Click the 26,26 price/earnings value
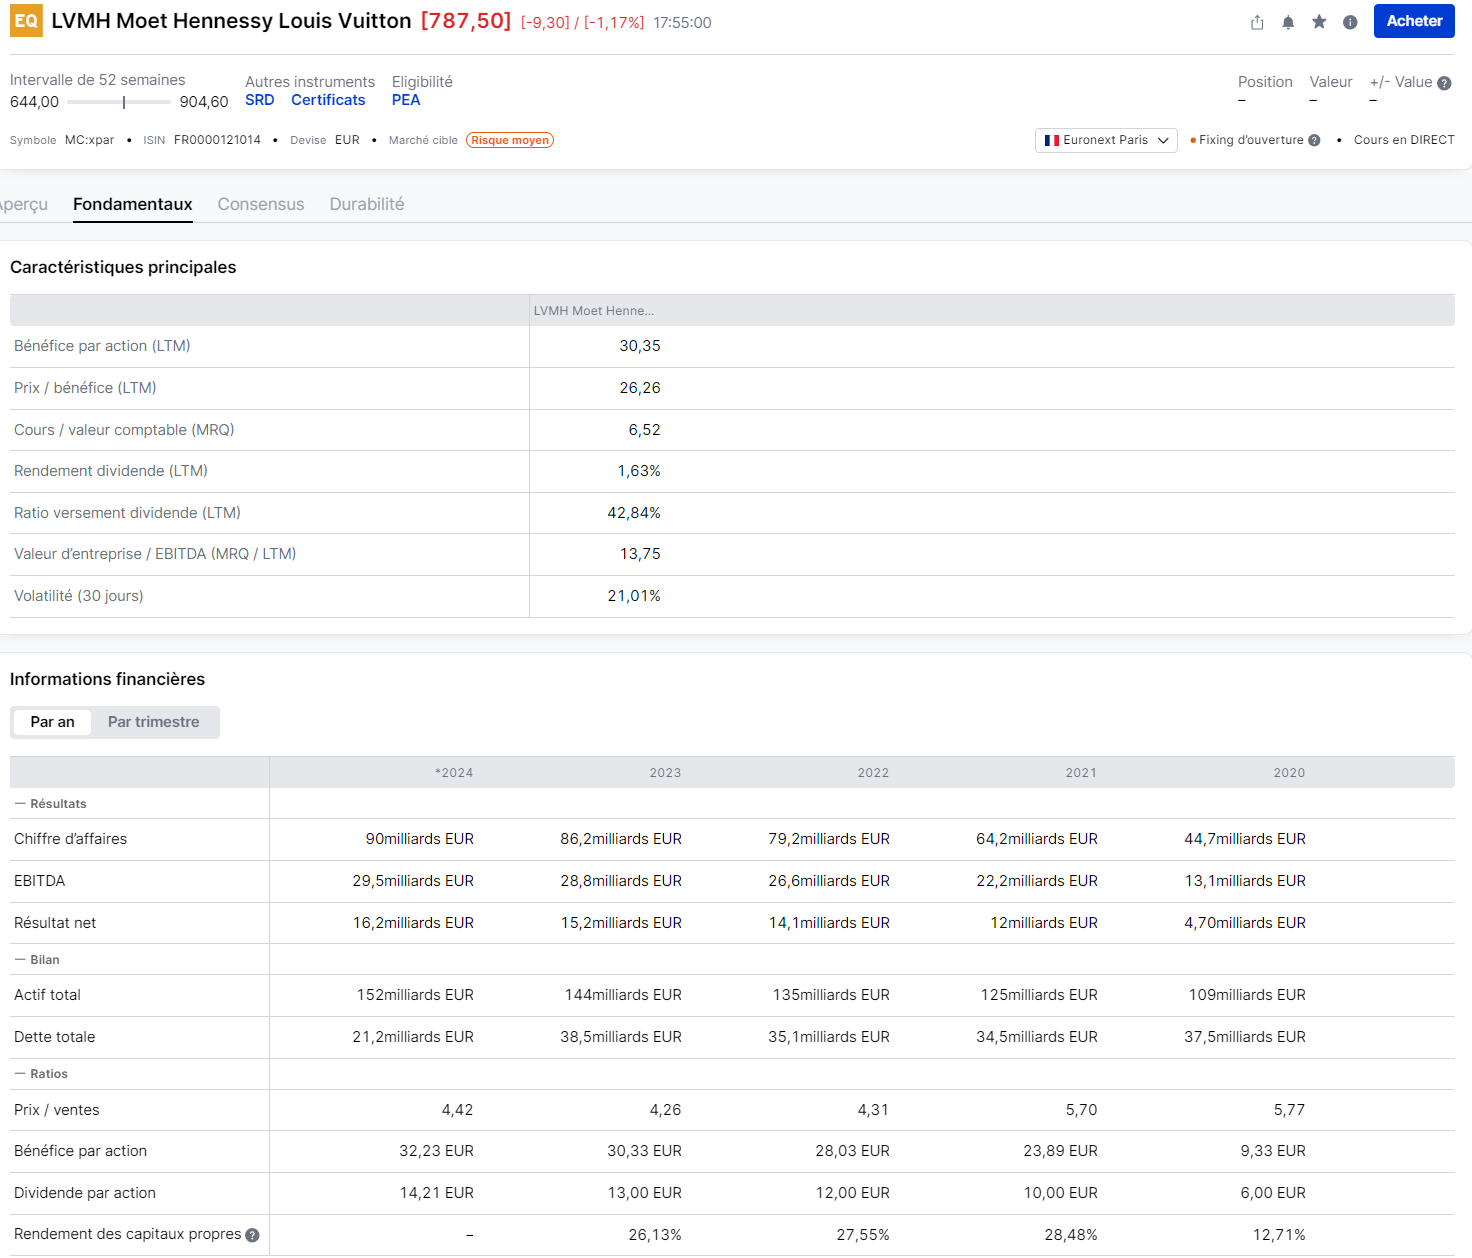Image resolution: width=1472 pixels, height=1258 pixels. click(x=640, y=388)
